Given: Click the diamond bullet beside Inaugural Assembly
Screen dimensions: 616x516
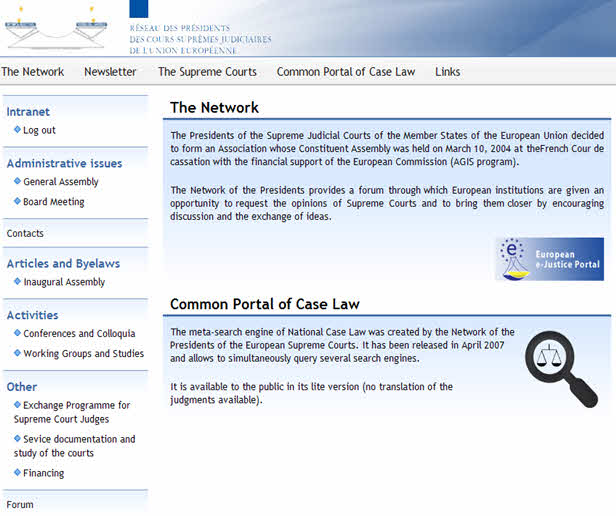Looking at the screenshot, I should 17,281.
